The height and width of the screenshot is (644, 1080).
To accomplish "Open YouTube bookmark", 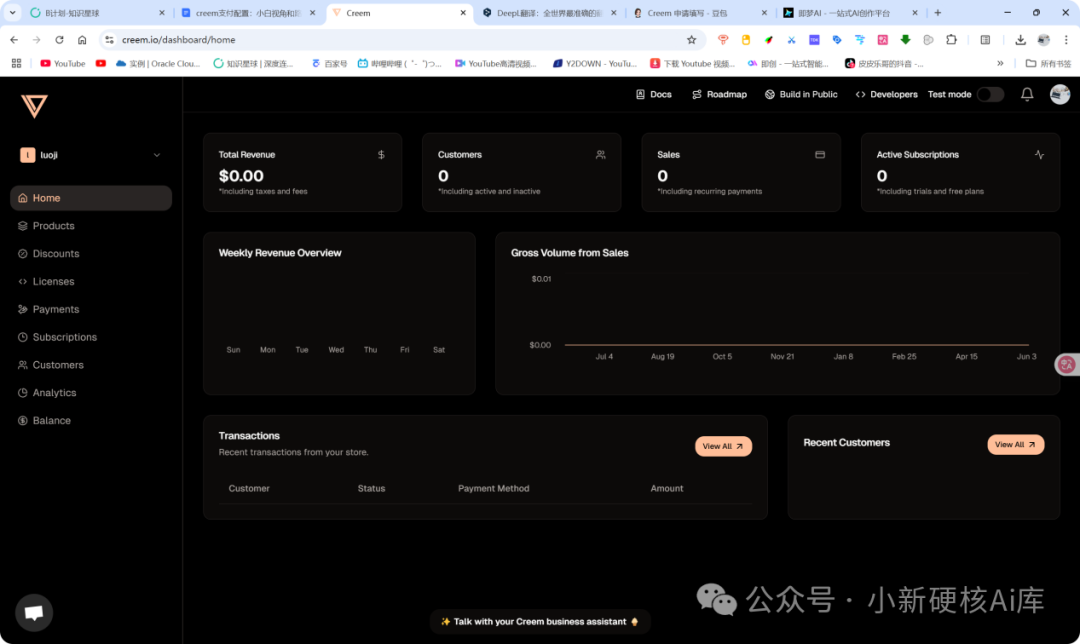I will 63,63.
